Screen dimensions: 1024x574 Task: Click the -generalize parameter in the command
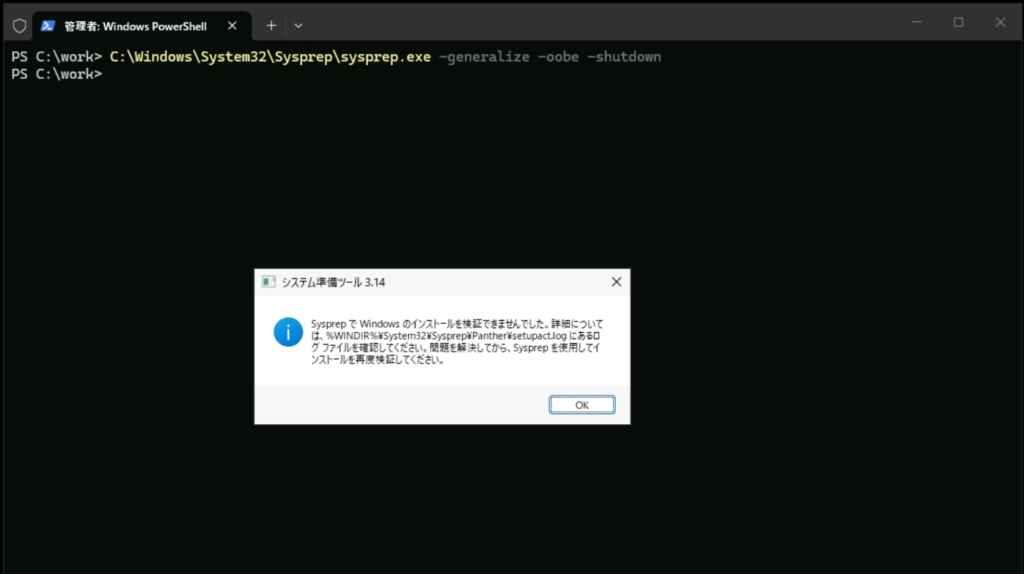[x=484, y=57]
